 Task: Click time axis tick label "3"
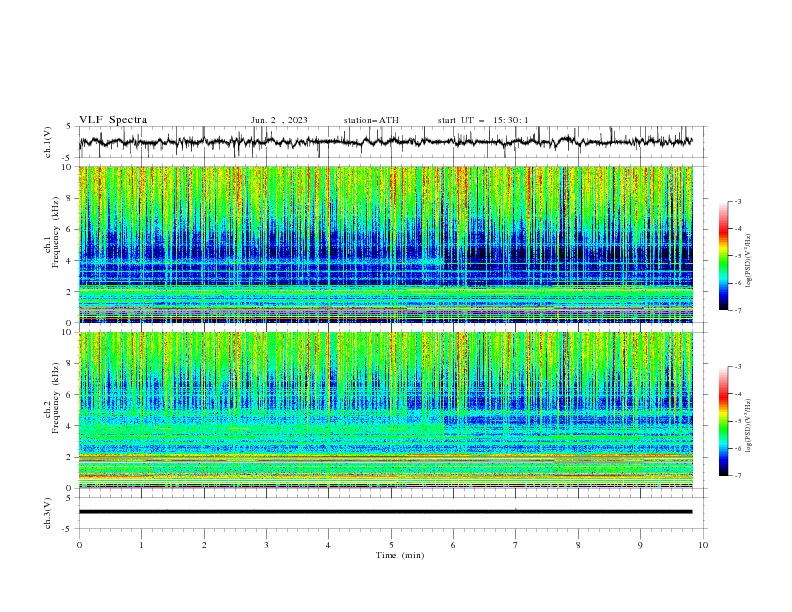pyautogui.click(x=266, y=545)
